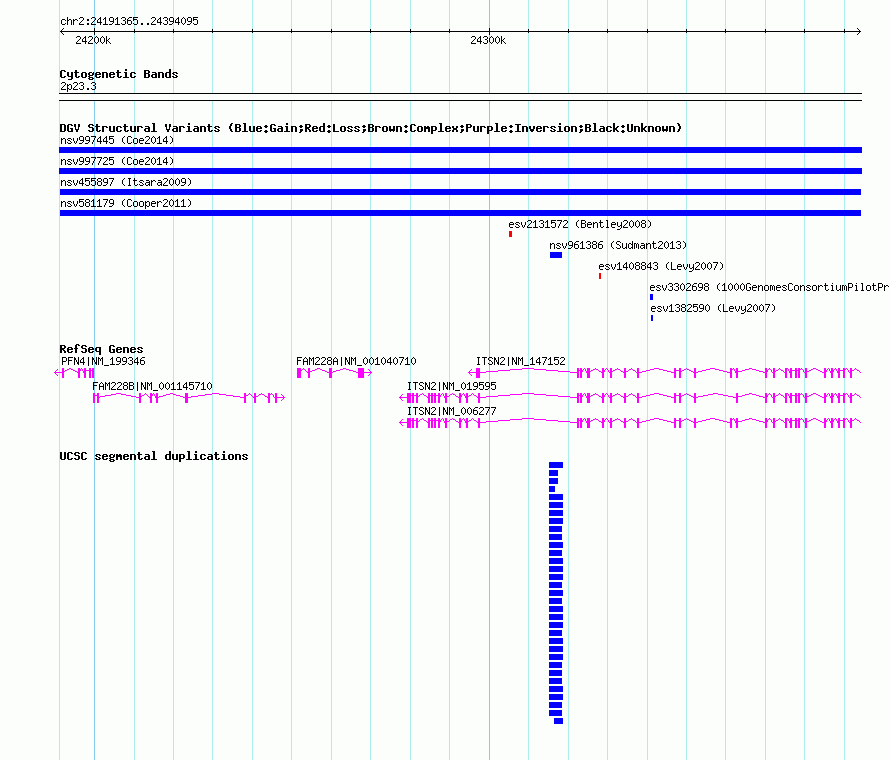Click the 2p23.3 band label

pyautogui.click(x=78, y=86)
